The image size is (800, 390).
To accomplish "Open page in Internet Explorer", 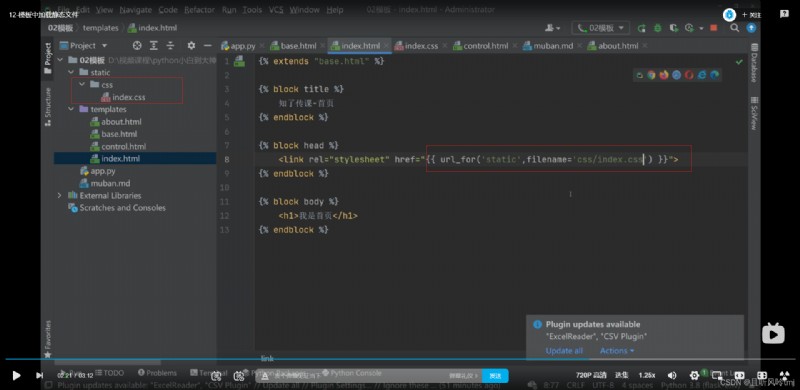I will click(702, 75).
